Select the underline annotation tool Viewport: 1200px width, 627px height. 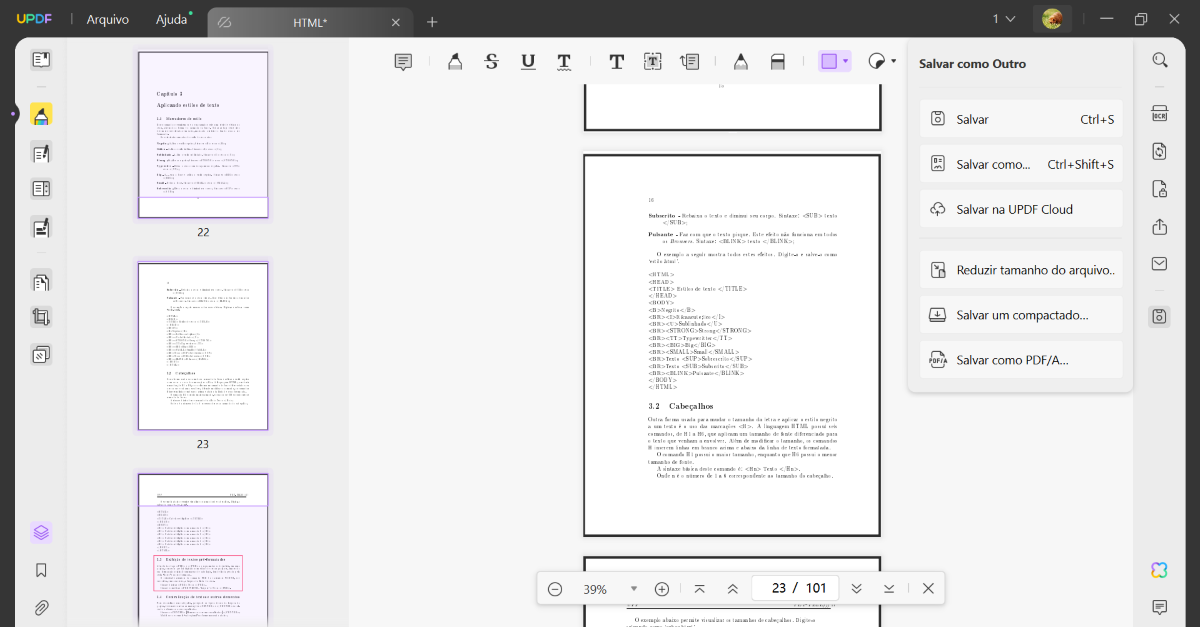click(x=527, y=61)
